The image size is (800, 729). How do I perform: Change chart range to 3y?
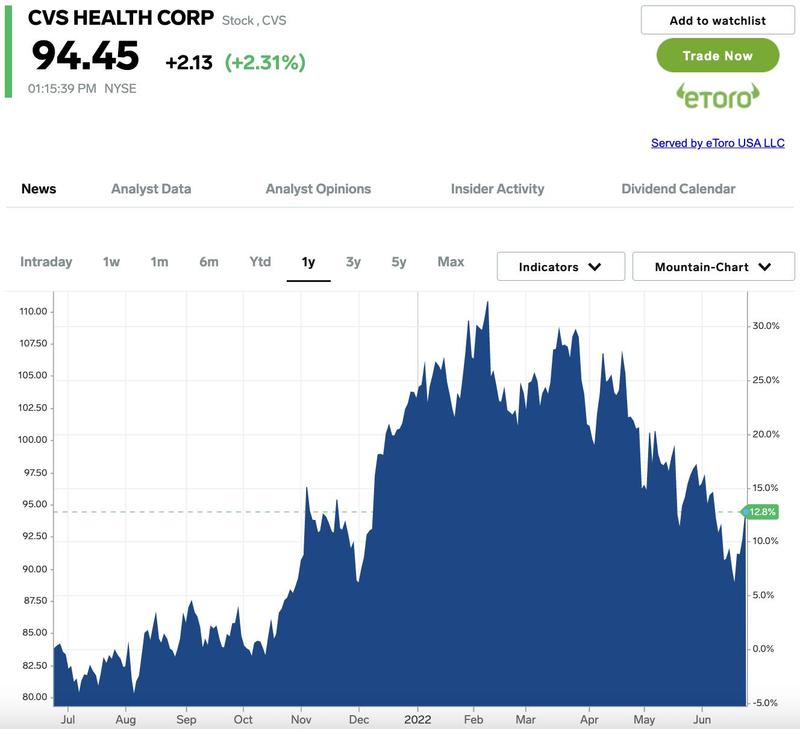click(353, 262)
